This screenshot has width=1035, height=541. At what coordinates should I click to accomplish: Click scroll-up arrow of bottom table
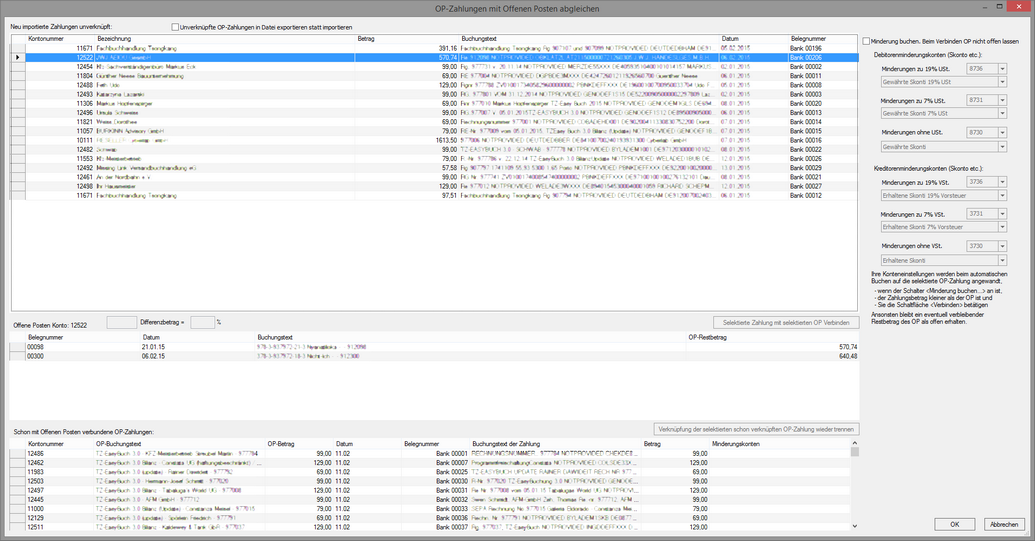(x=854, y=444)
